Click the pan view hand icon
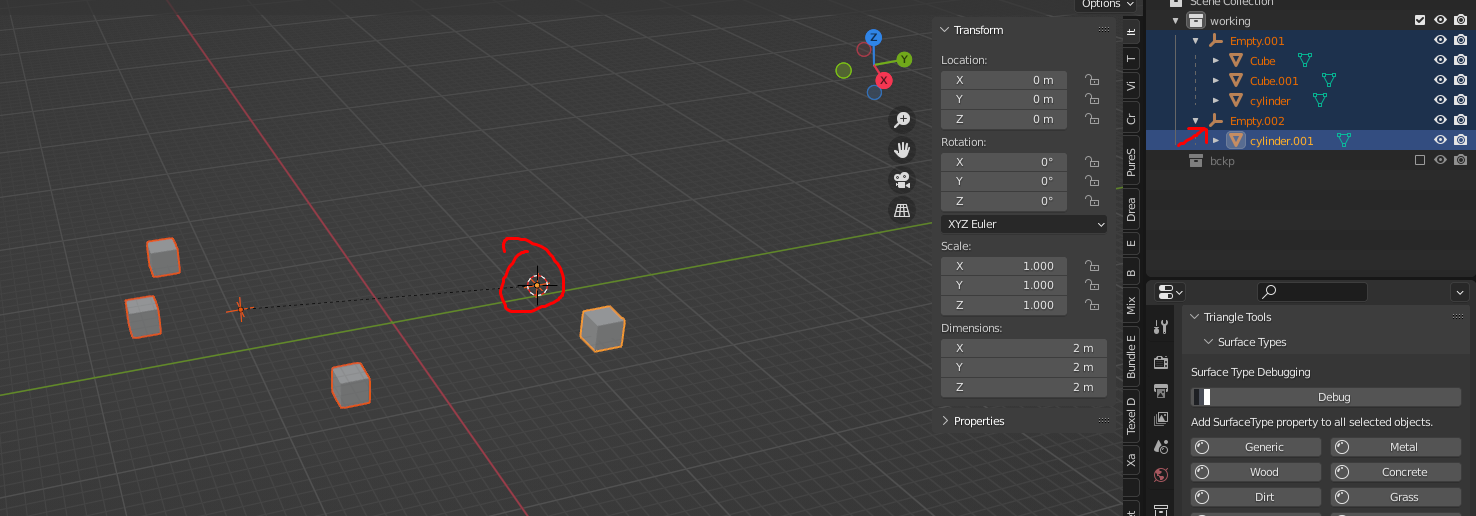The image size is (1476, 516). click(x=902, y=150)
